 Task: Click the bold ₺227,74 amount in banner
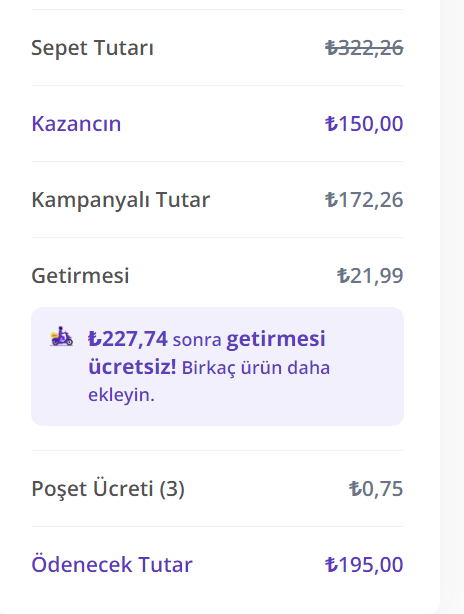pos(128,339)
